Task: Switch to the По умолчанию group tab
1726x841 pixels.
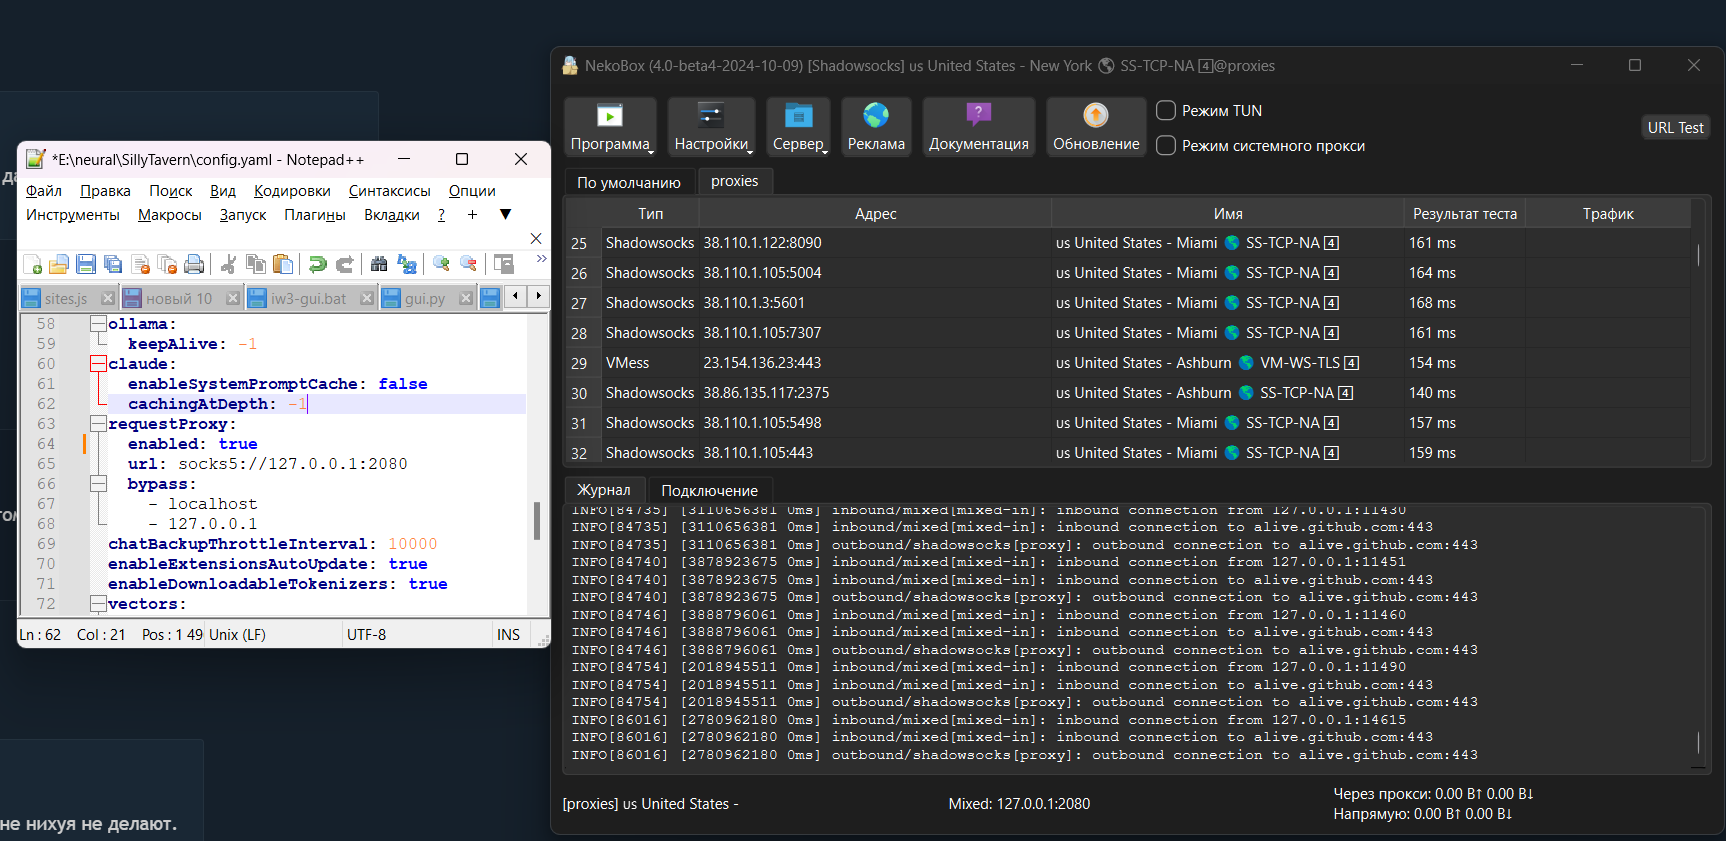Action: click(629, 182)
